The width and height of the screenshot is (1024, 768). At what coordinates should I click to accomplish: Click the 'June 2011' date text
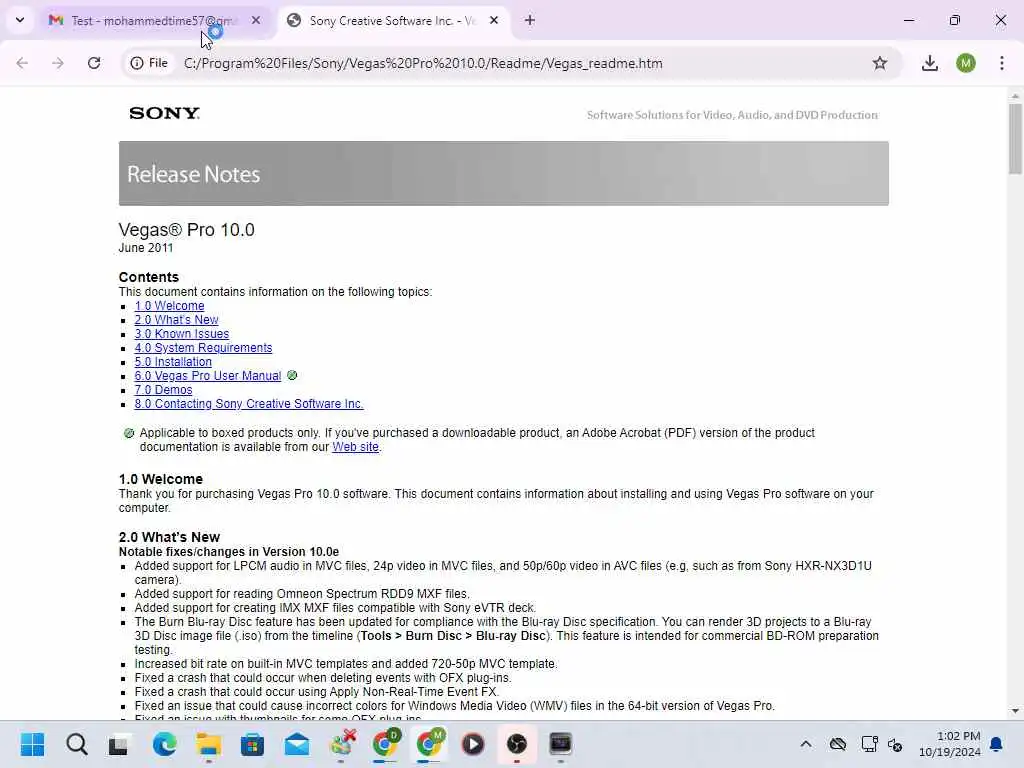coord(146,248)
